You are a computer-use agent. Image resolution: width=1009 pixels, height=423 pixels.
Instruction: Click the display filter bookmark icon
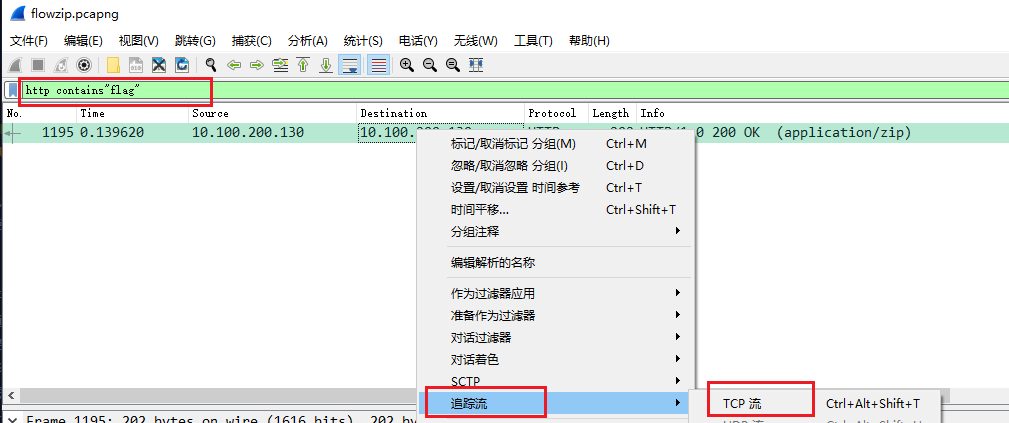12,90
